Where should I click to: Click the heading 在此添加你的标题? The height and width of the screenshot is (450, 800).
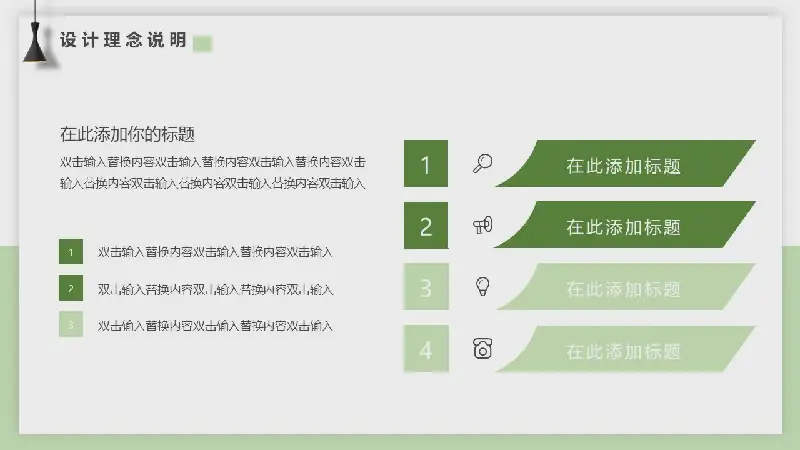pyautogui.click(x=127, y=134)
